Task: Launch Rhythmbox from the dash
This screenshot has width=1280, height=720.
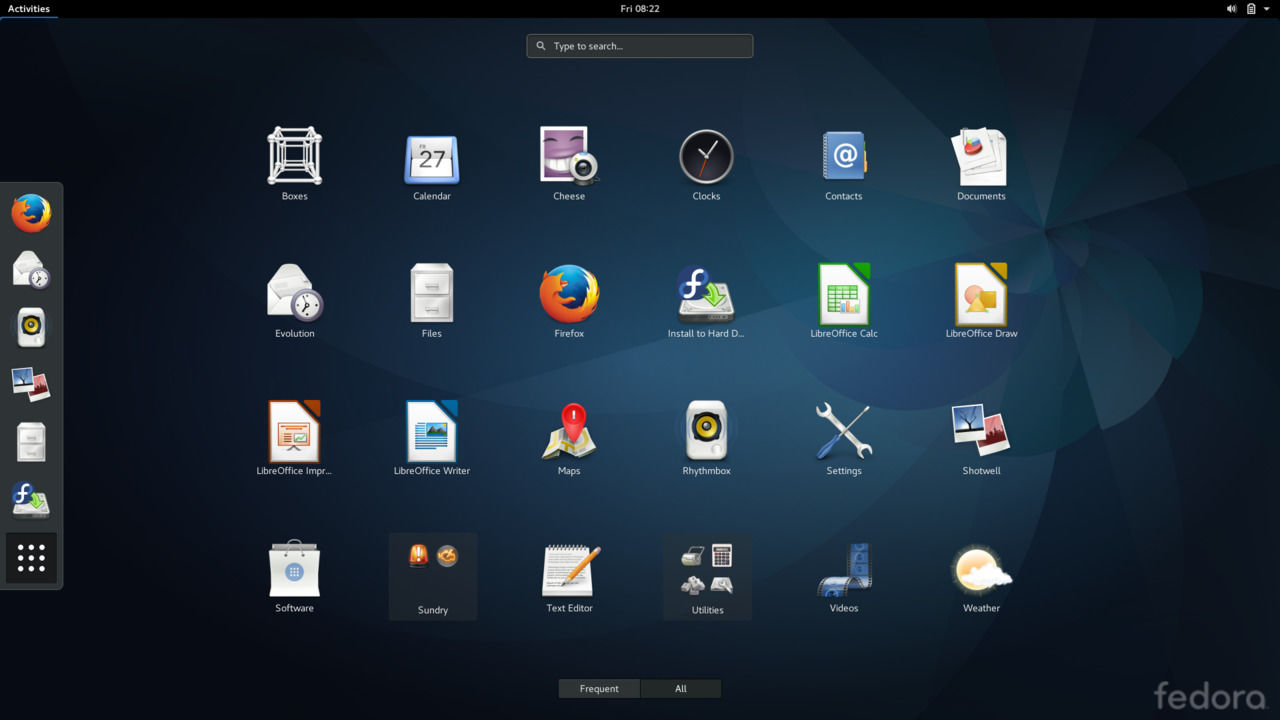Action: (31, 328)
